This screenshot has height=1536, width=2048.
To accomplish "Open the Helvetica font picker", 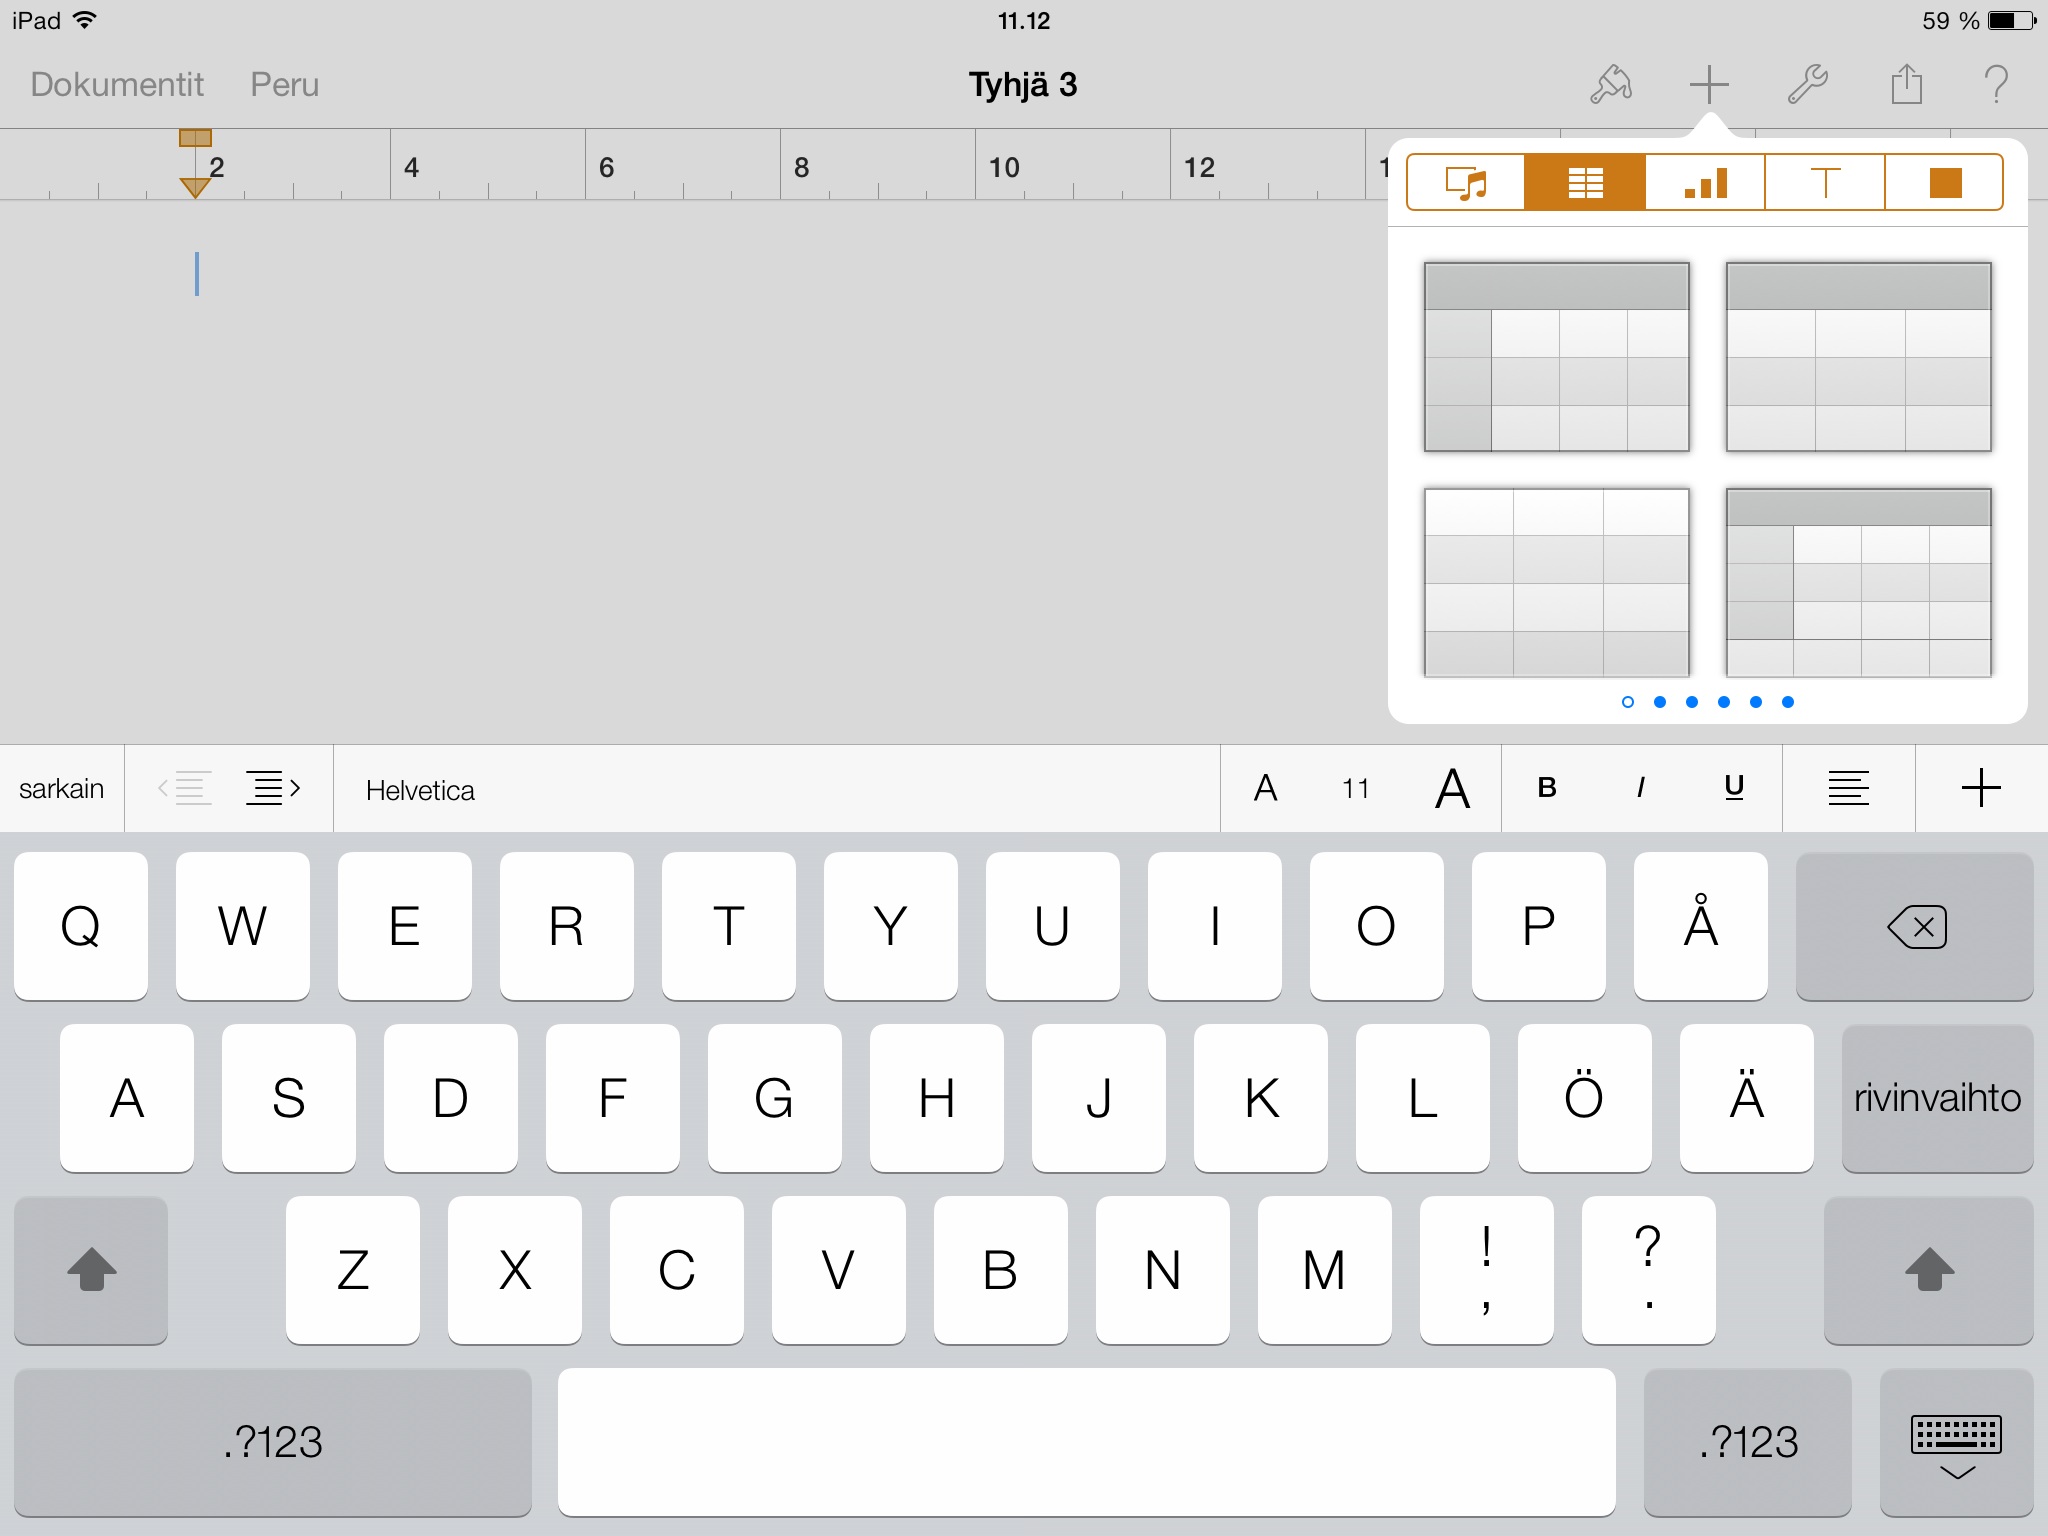I will pyautogui.click(x=420, y=790).
